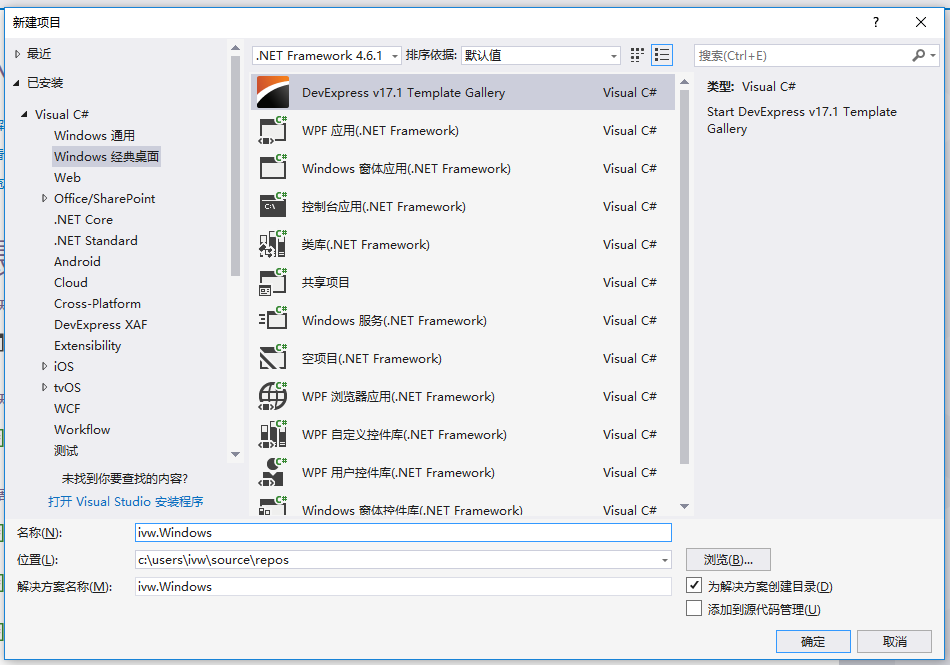Image resolution: width=950 pixels, height=665 pixels.
Task: Select the 测试 category
Action: [x=65, y=451]
